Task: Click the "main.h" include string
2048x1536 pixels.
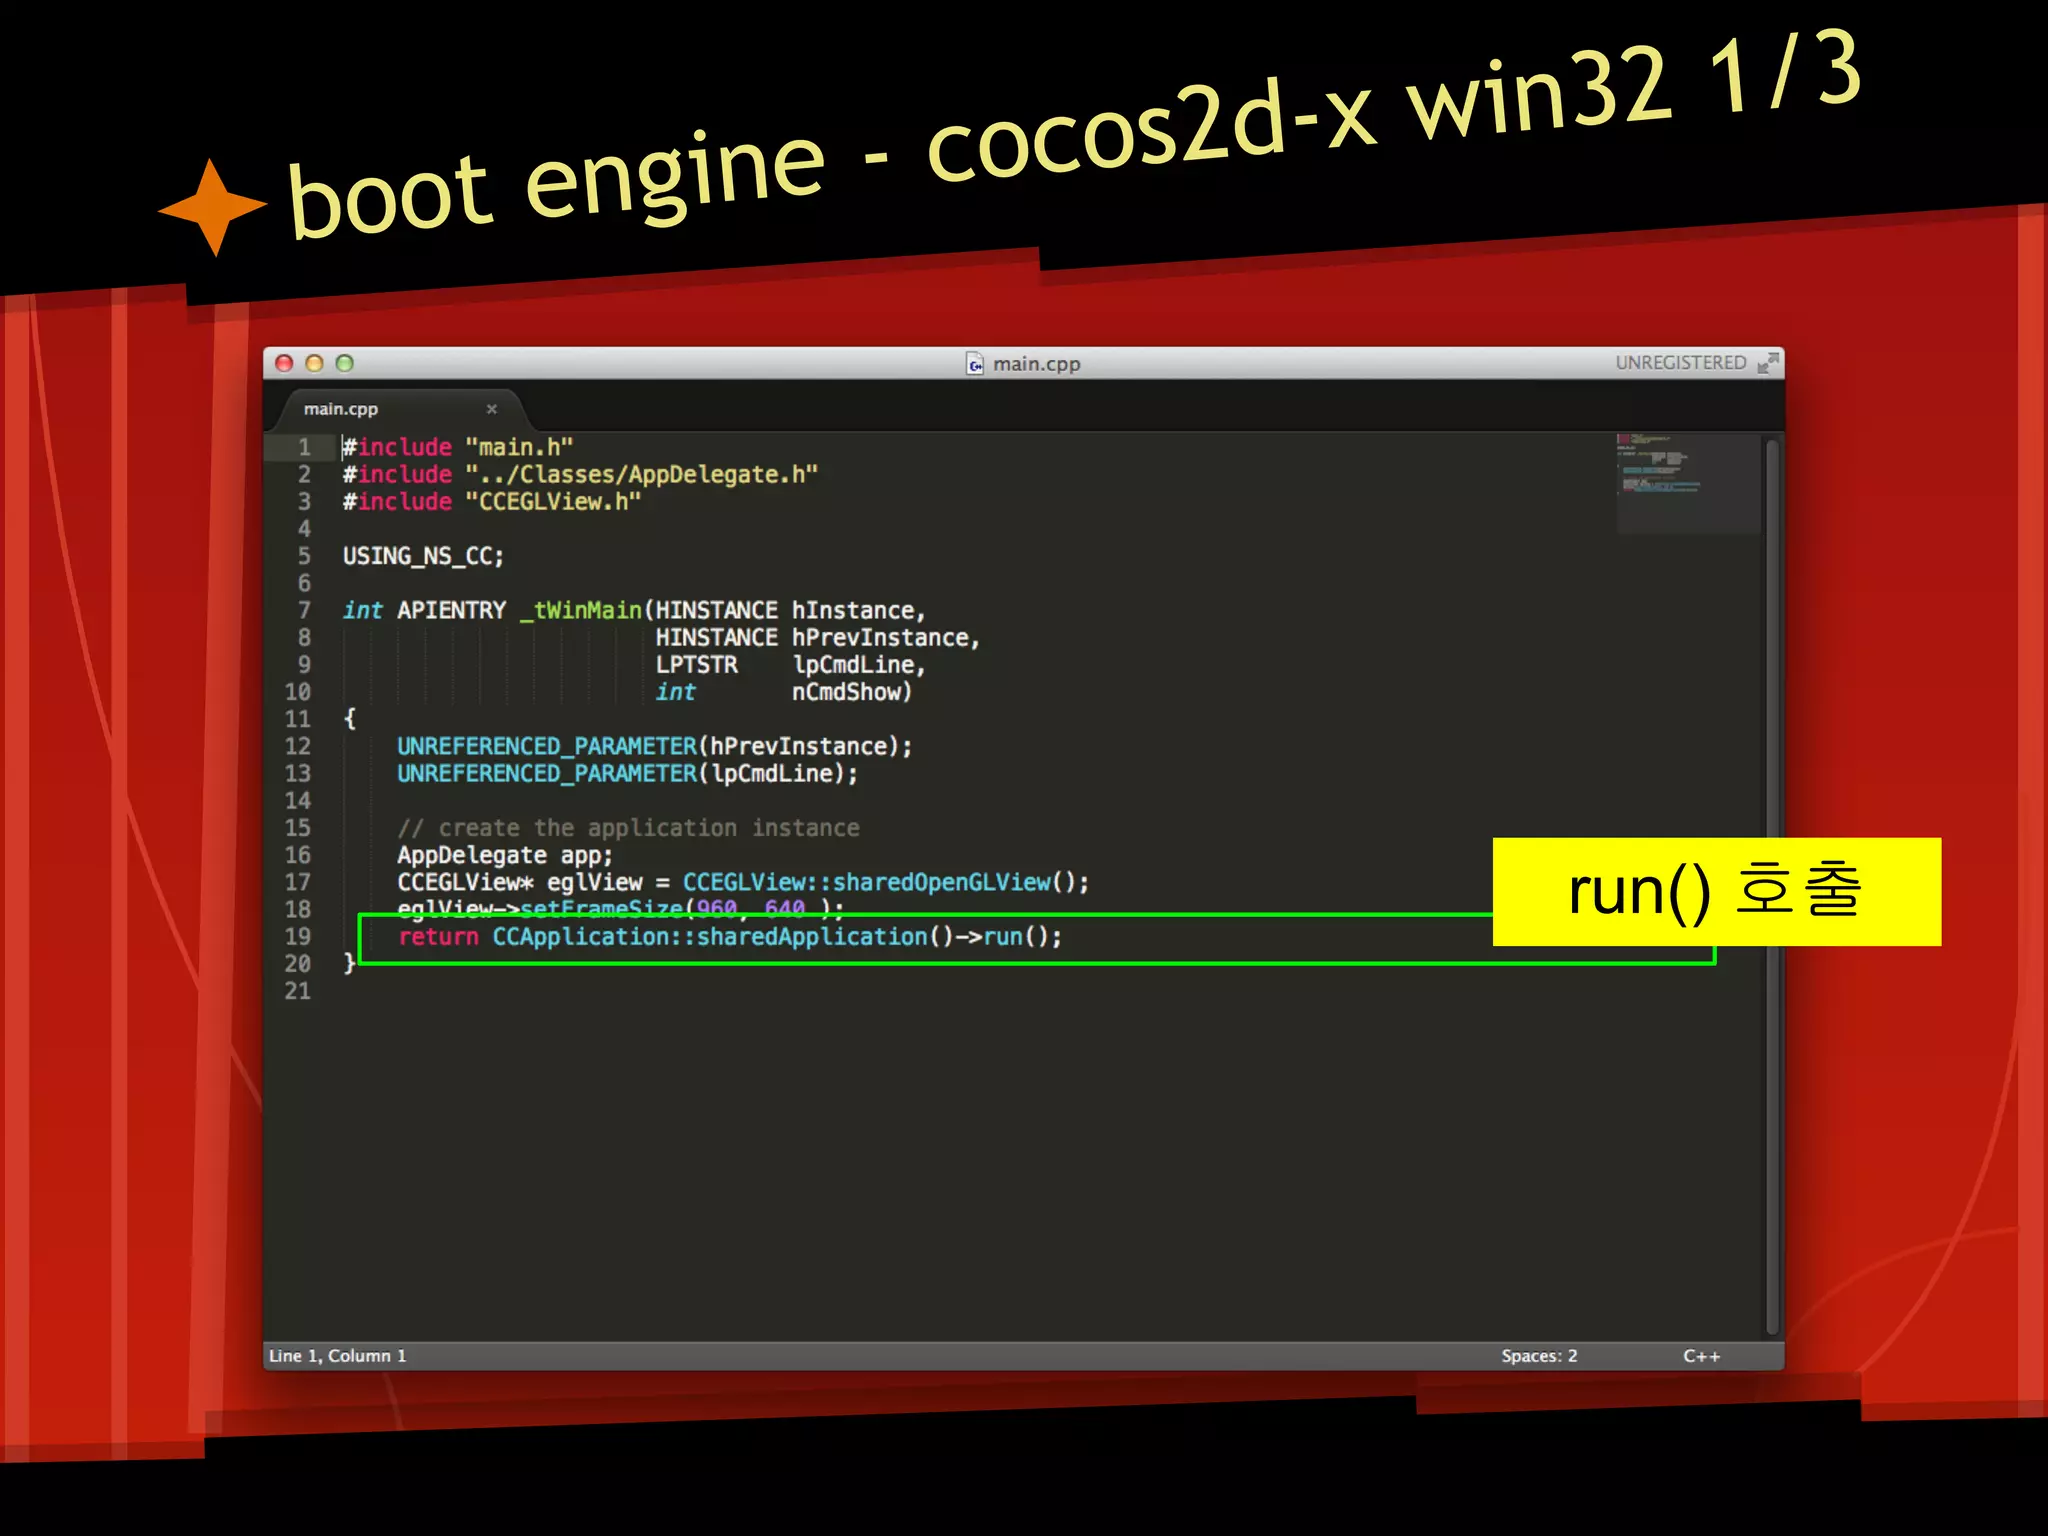Action: coord(519,447)
